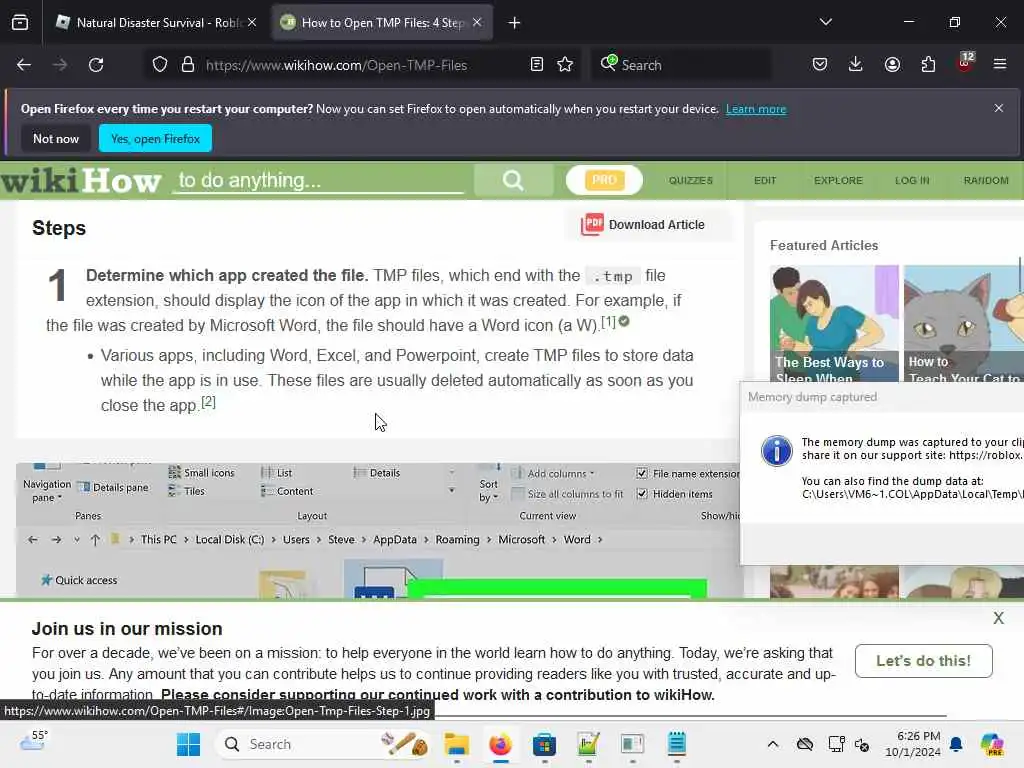Click RANDOM in wikiHow header
This screenshot has height=768, width=1024.
point(986,180)
